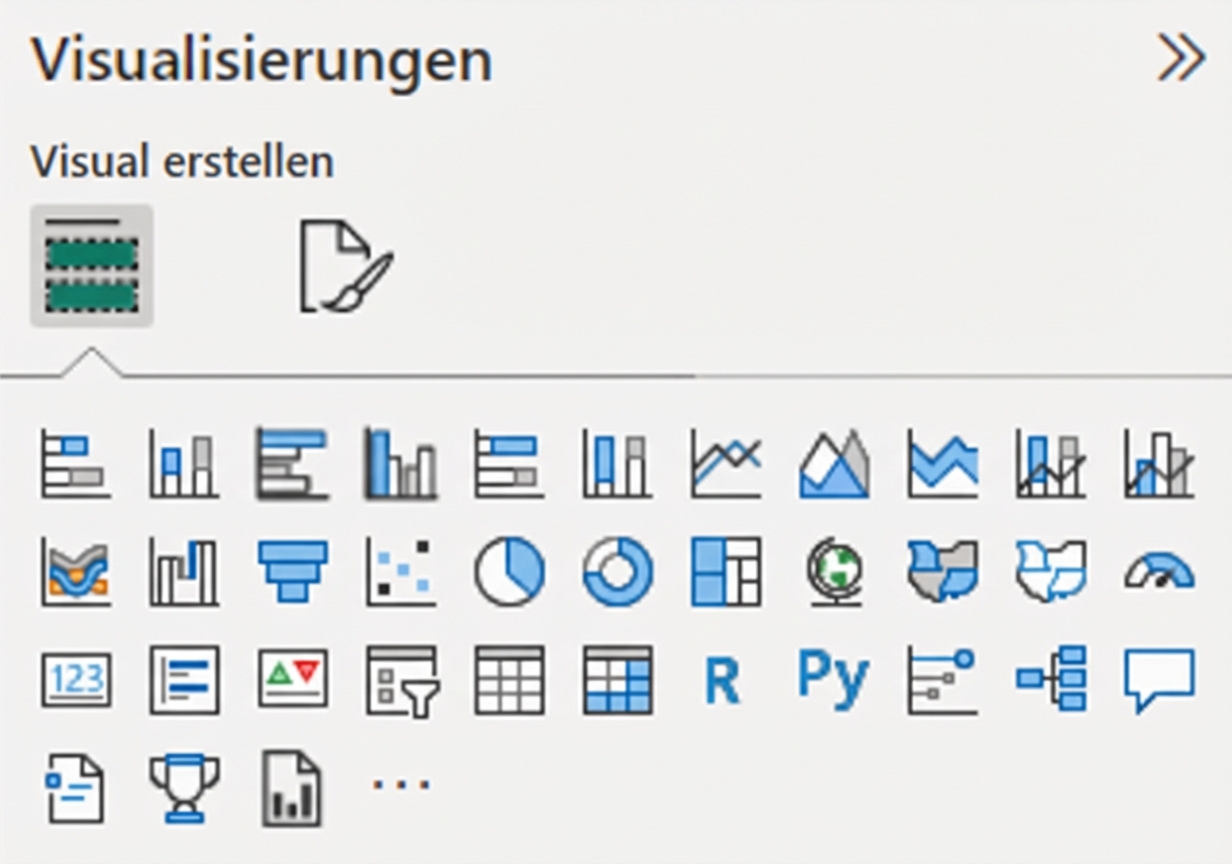The height and width of the screenshot is (864, 1232).
Task: Select the pie chart visual
Action: (509, 573)
